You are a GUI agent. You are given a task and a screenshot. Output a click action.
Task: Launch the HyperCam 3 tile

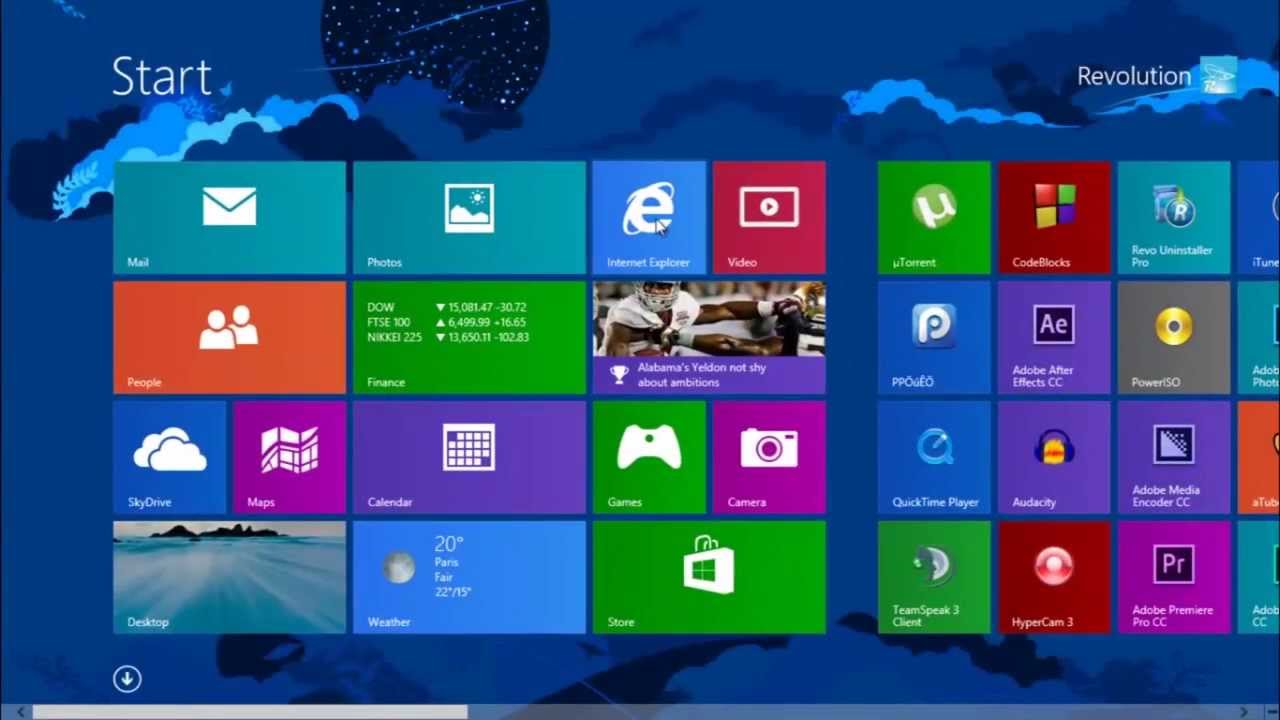(1054, 577)
